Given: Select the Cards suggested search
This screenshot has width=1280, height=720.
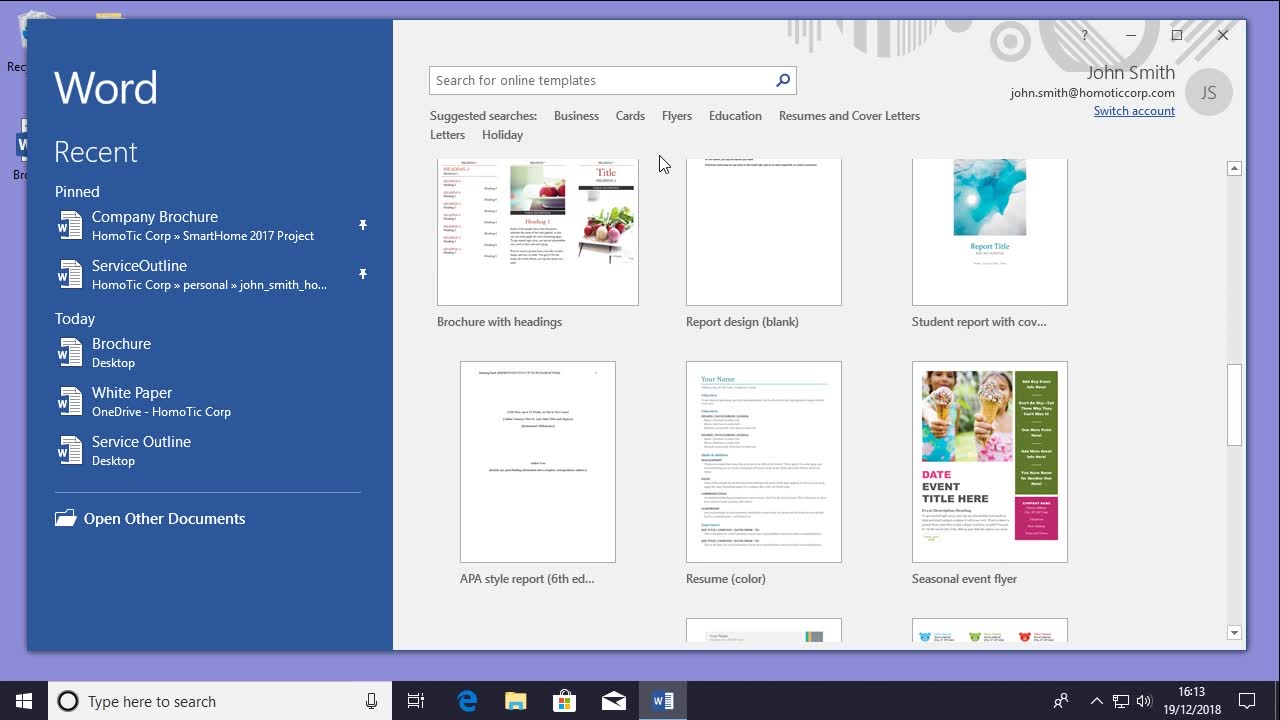Looking at the screenshot, I should coord(630,116).
